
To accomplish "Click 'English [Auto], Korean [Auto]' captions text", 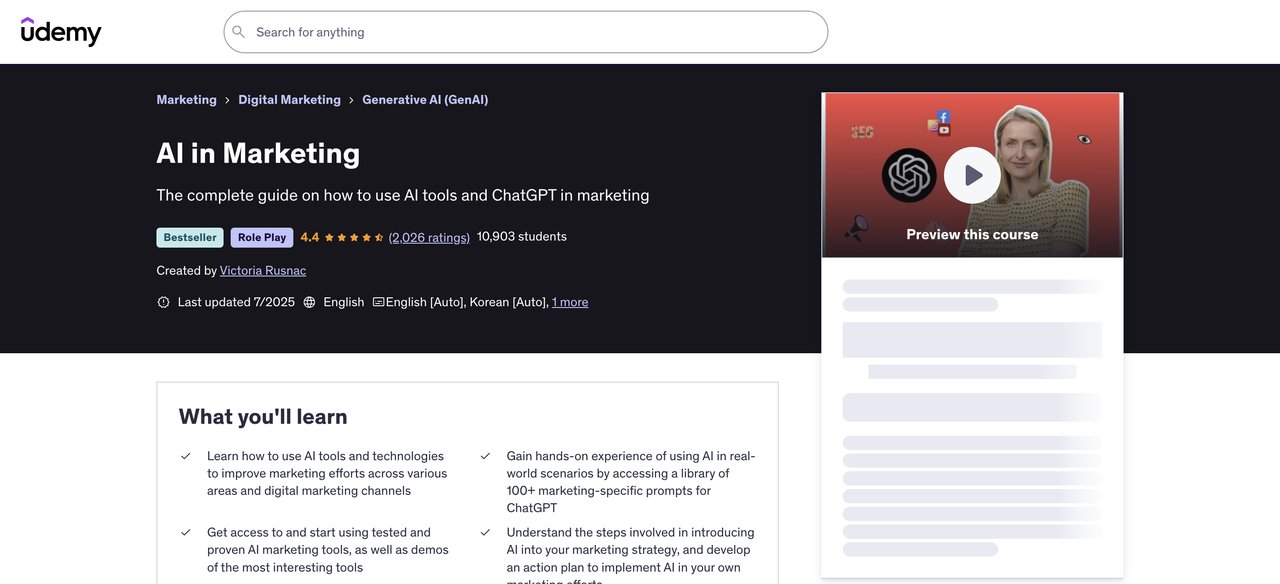I will [x=467, y=302].
